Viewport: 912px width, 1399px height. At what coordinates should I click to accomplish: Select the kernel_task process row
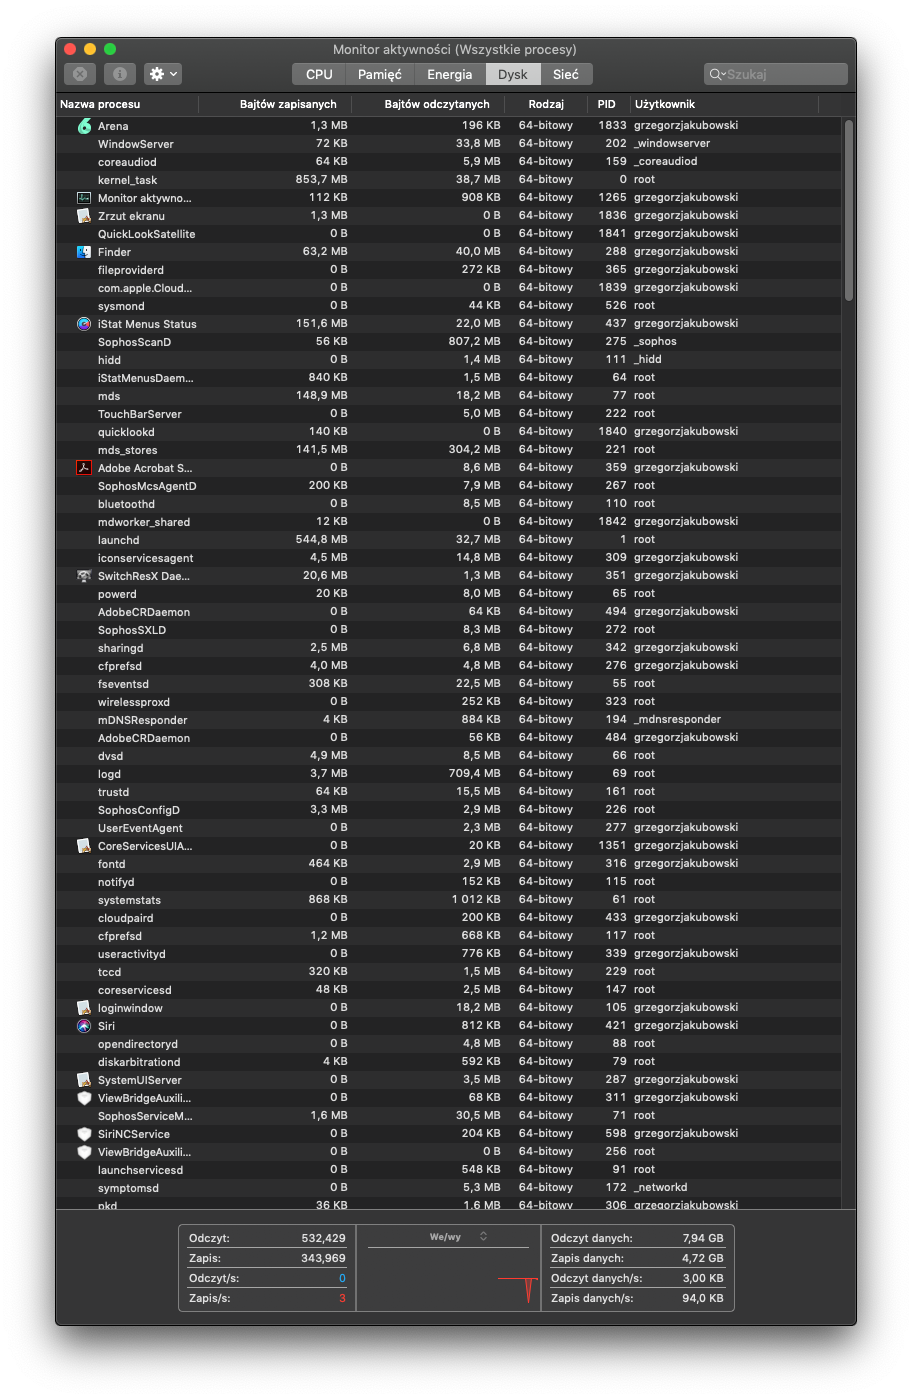pos(128,180)
